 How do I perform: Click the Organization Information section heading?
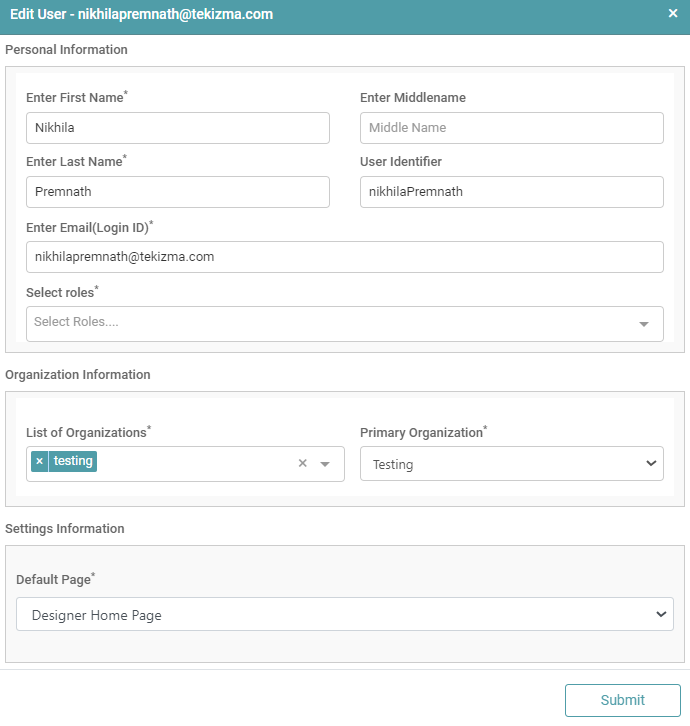[x=78, y=375]
